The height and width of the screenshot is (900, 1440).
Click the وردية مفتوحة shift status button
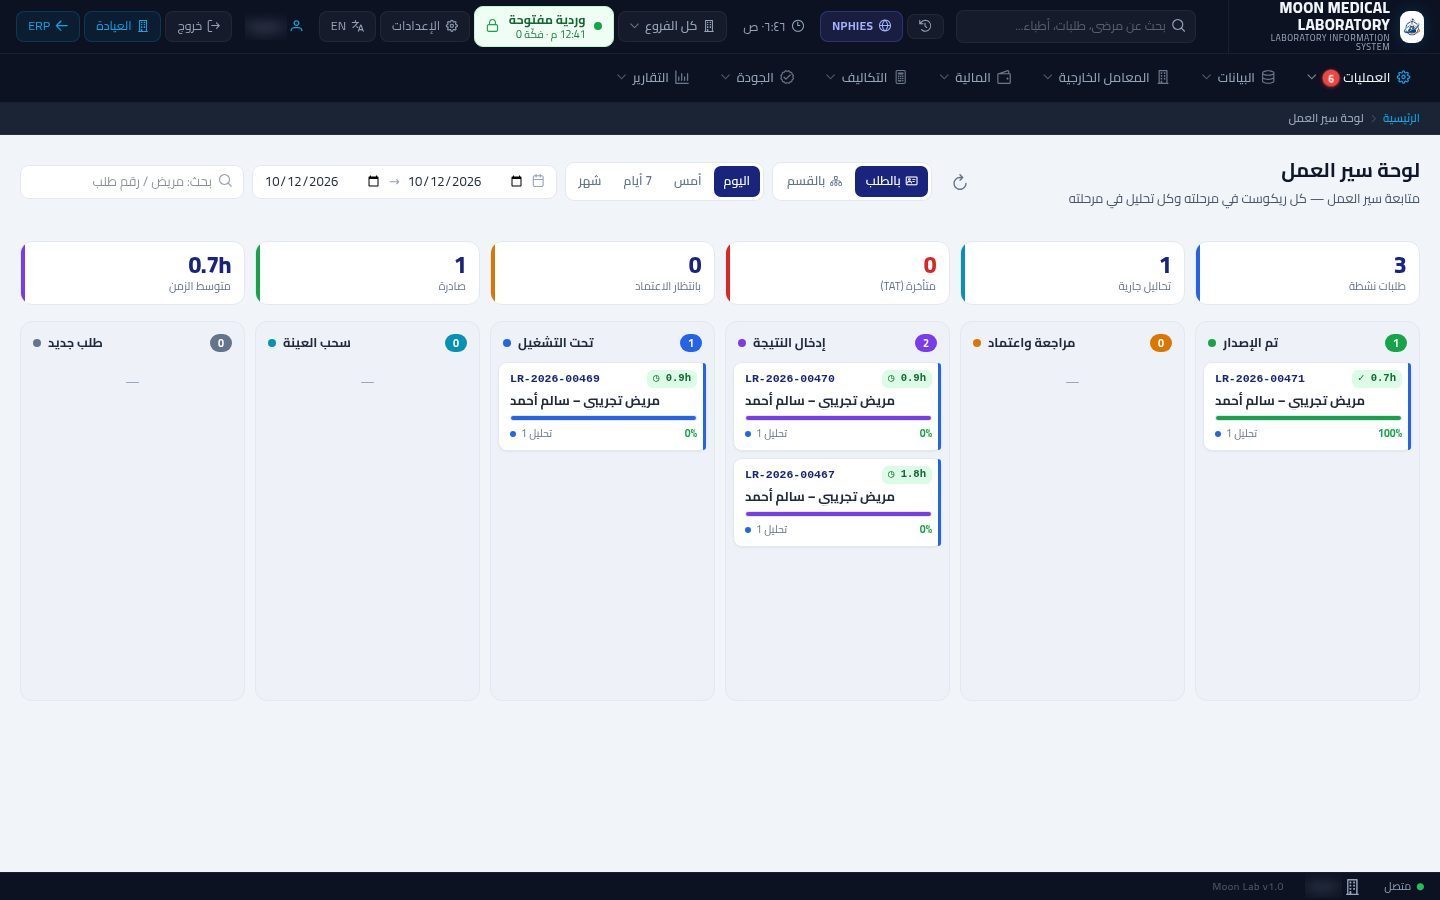click(x=543, y=26)
